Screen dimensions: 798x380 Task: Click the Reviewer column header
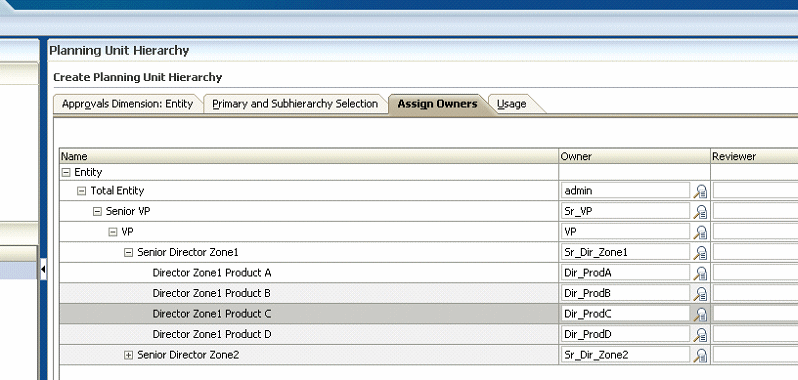pos(754,156)
